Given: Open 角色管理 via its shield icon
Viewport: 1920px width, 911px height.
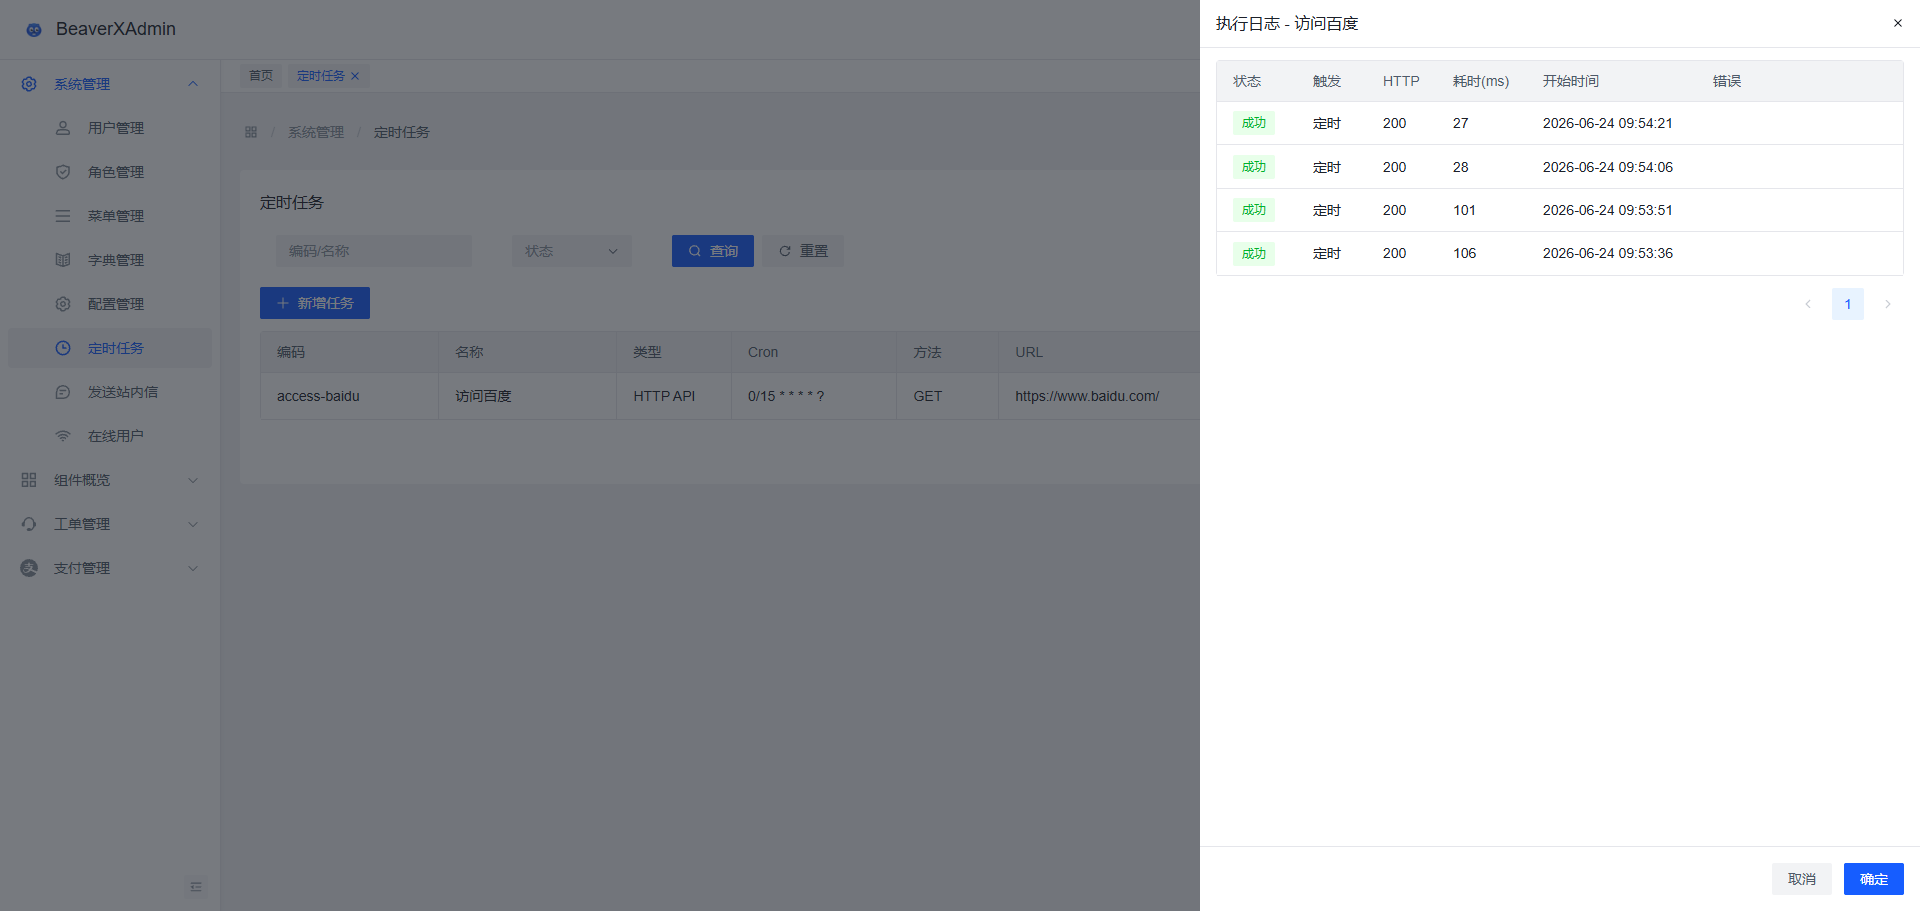Looking at the screenshot, I should (x=63, y=172).
